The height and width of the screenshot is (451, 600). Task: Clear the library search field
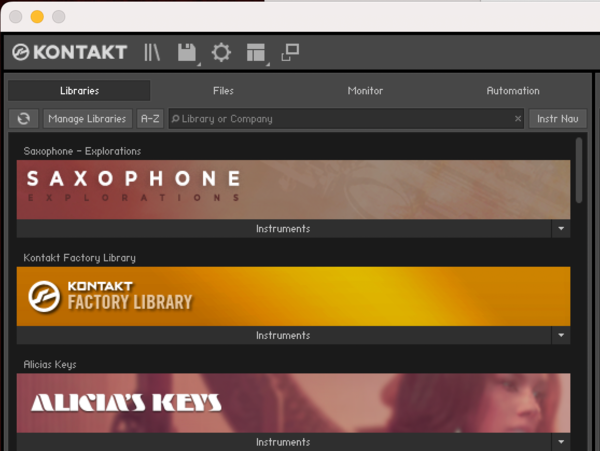(518, 119)
